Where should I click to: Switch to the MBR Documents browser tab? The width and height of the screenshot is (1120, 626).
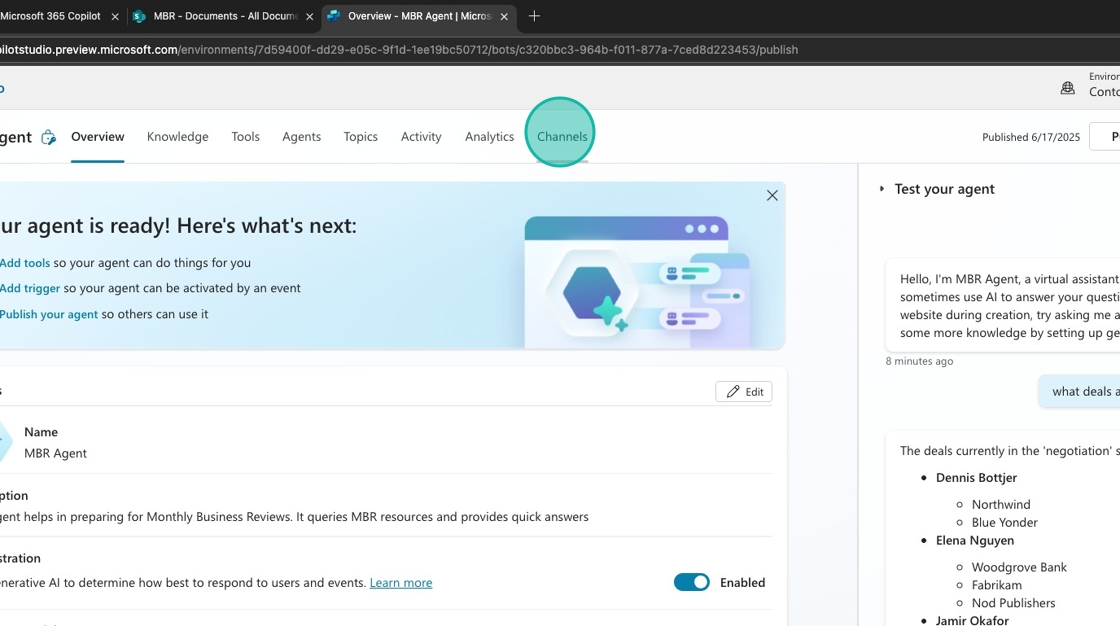pos(224,16)
